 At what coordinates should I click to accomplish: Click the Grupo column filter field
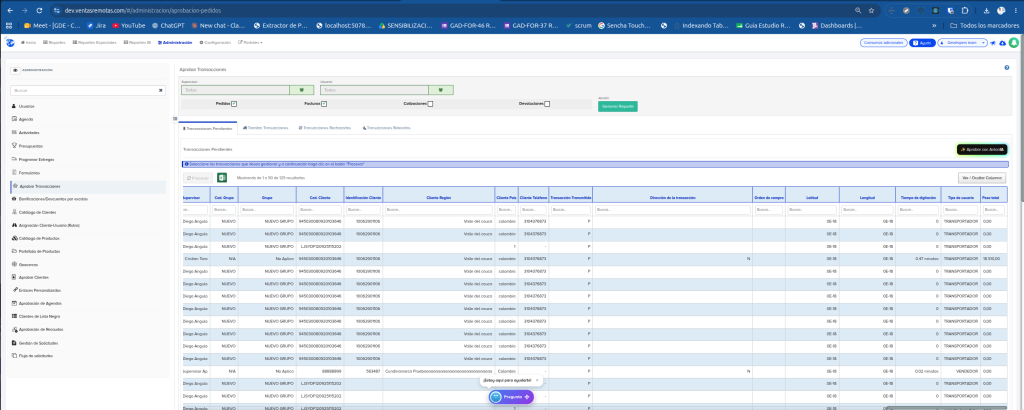click(268, 210)
